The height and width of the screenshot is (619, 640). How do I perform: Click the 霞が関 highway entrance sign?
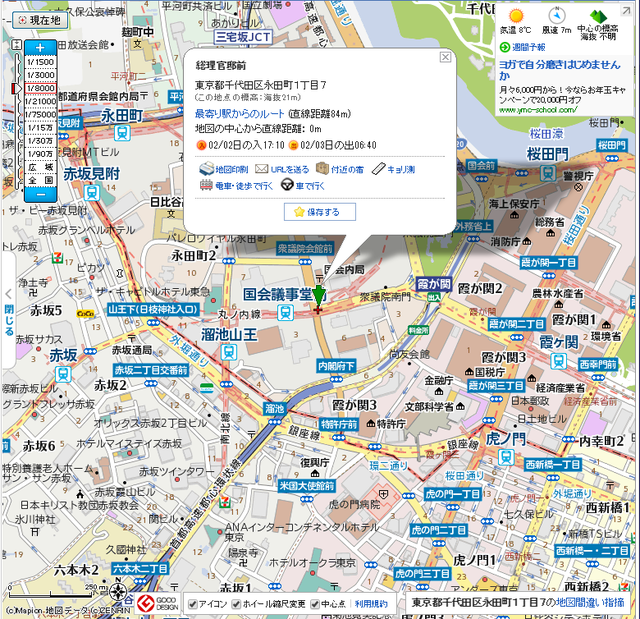433,285
